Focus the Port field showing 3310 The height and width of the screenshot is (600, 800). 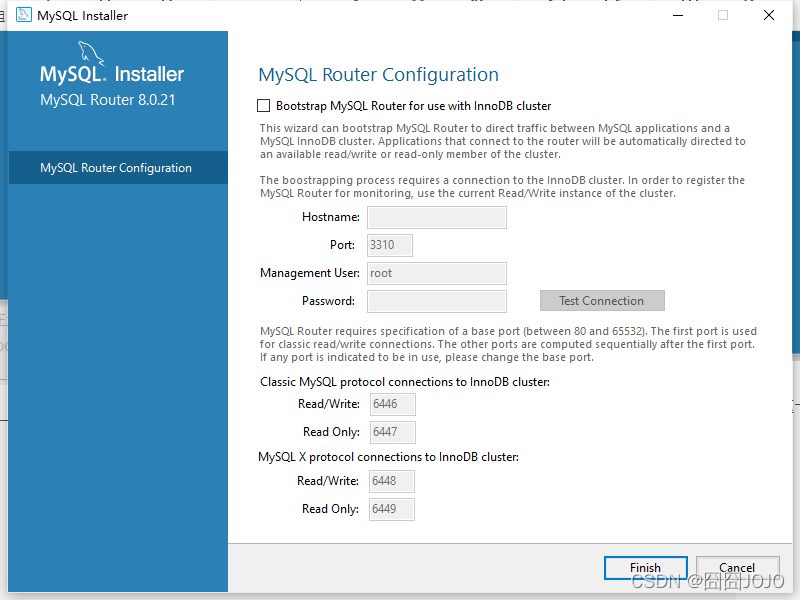(390, 245)
